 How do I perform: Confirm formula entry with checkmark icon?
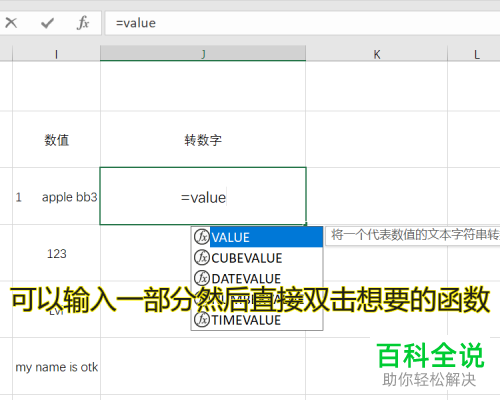tap(47, 23)
